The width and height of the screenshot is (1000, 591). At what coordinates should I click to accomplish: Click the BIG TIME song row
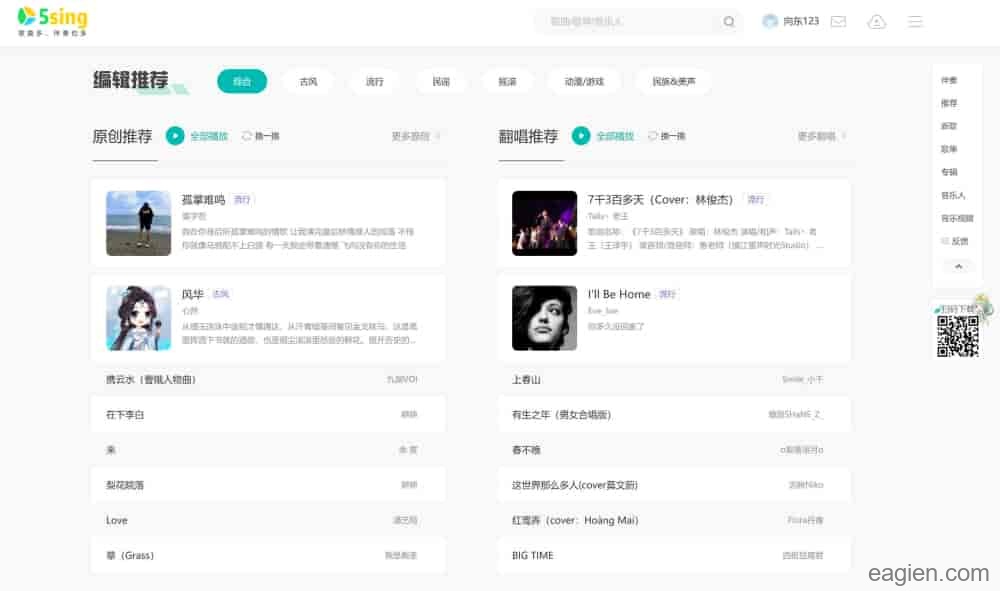533,556
